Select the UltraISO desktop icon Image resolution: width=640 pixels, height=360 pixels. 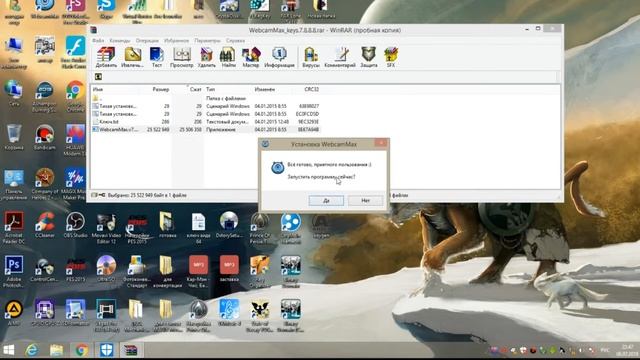pyautogui.click(x=106, y=269)
